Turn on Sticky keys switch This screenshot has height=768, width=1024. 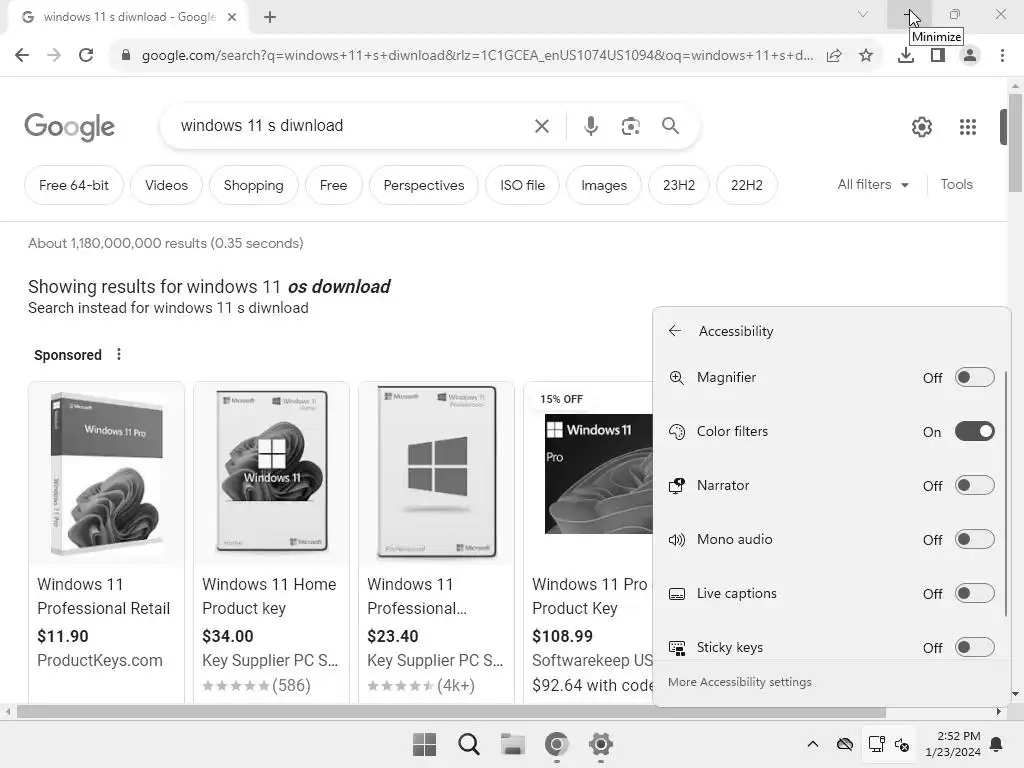(974, 647)
